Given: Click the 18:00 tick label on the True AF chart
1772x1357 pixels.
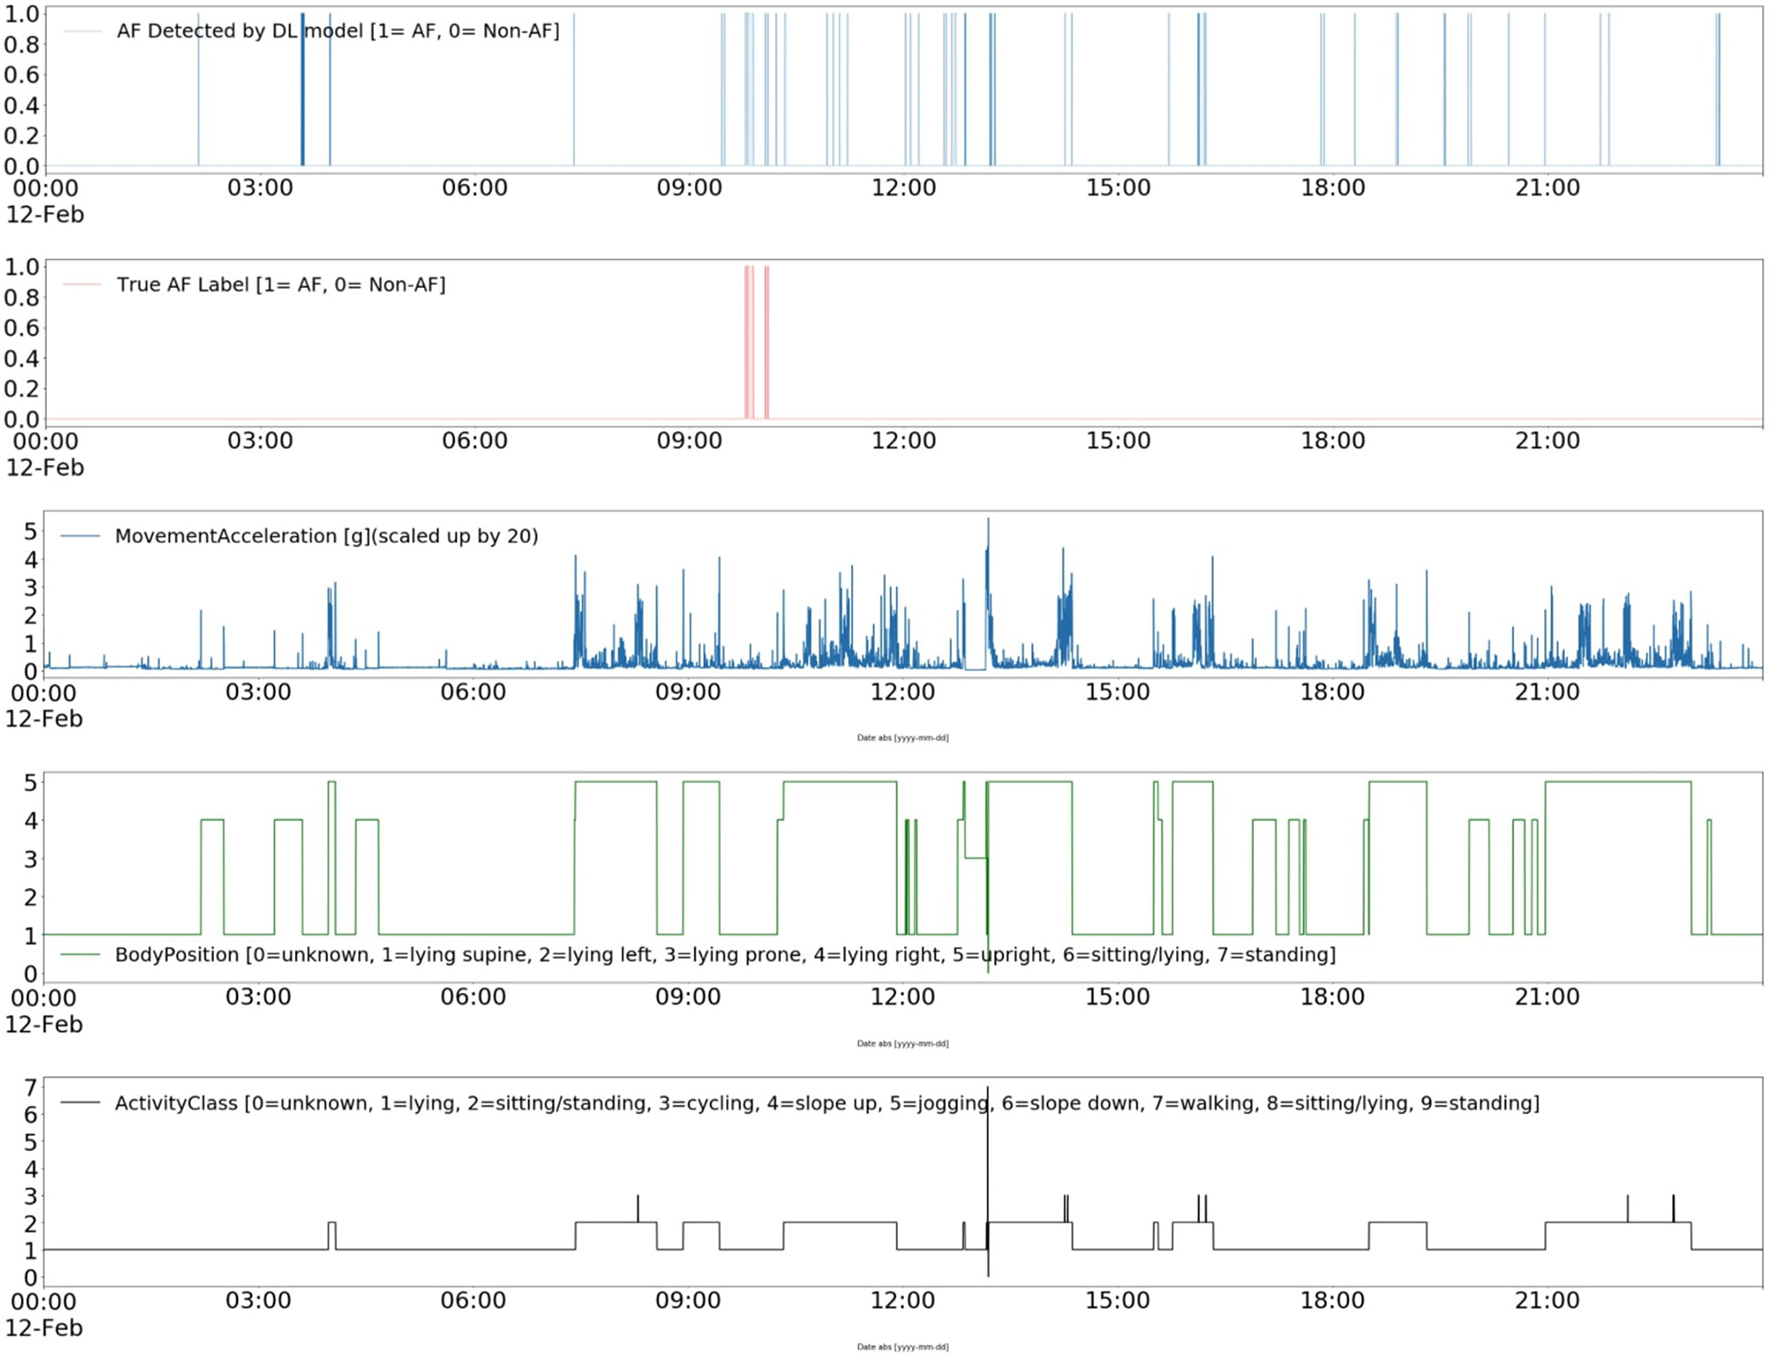Looking at the screenshot, I should point(1332,441).
